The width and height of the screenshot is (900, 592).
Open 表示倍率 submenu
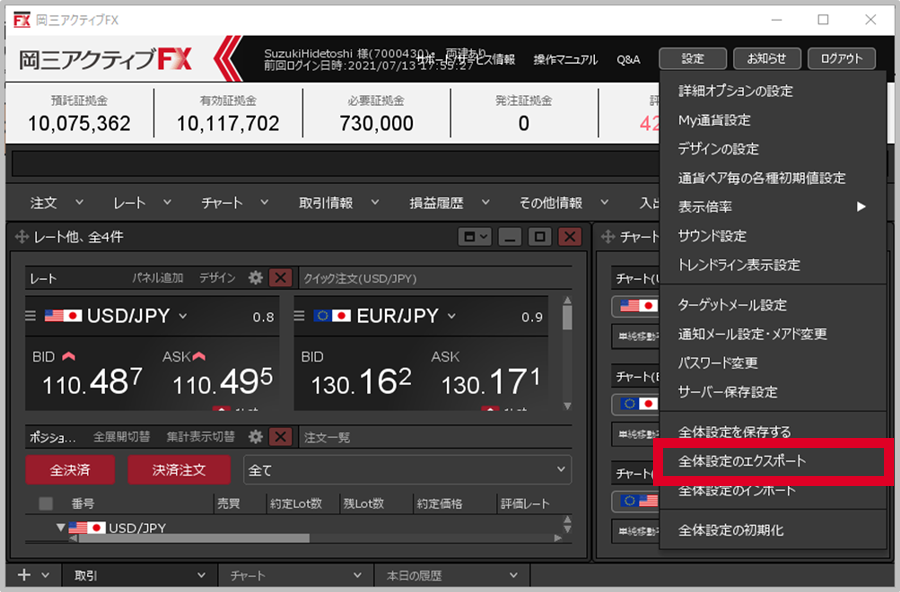(x=773, y=207)
